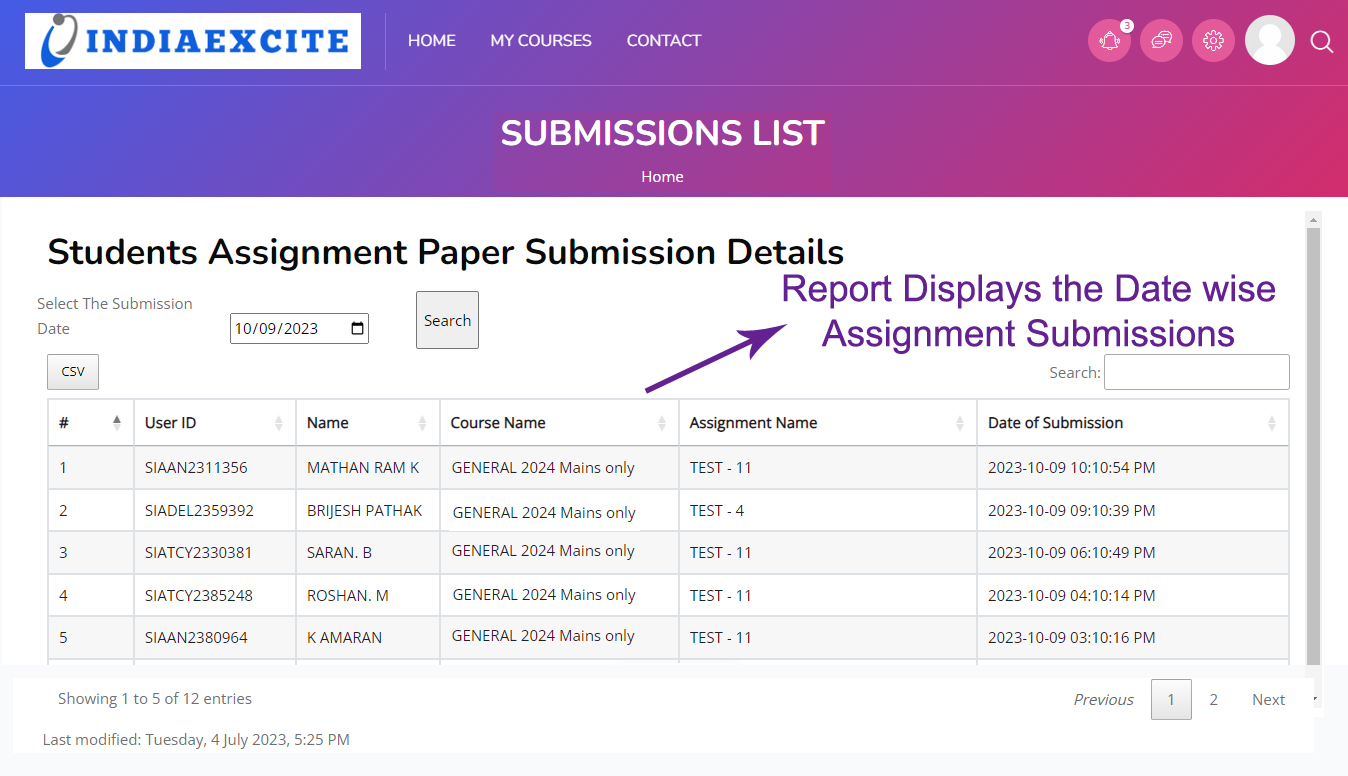1348x776 pixels.
Task: Click the vertical scrollbar of the report
Action: coord(1314,440)
